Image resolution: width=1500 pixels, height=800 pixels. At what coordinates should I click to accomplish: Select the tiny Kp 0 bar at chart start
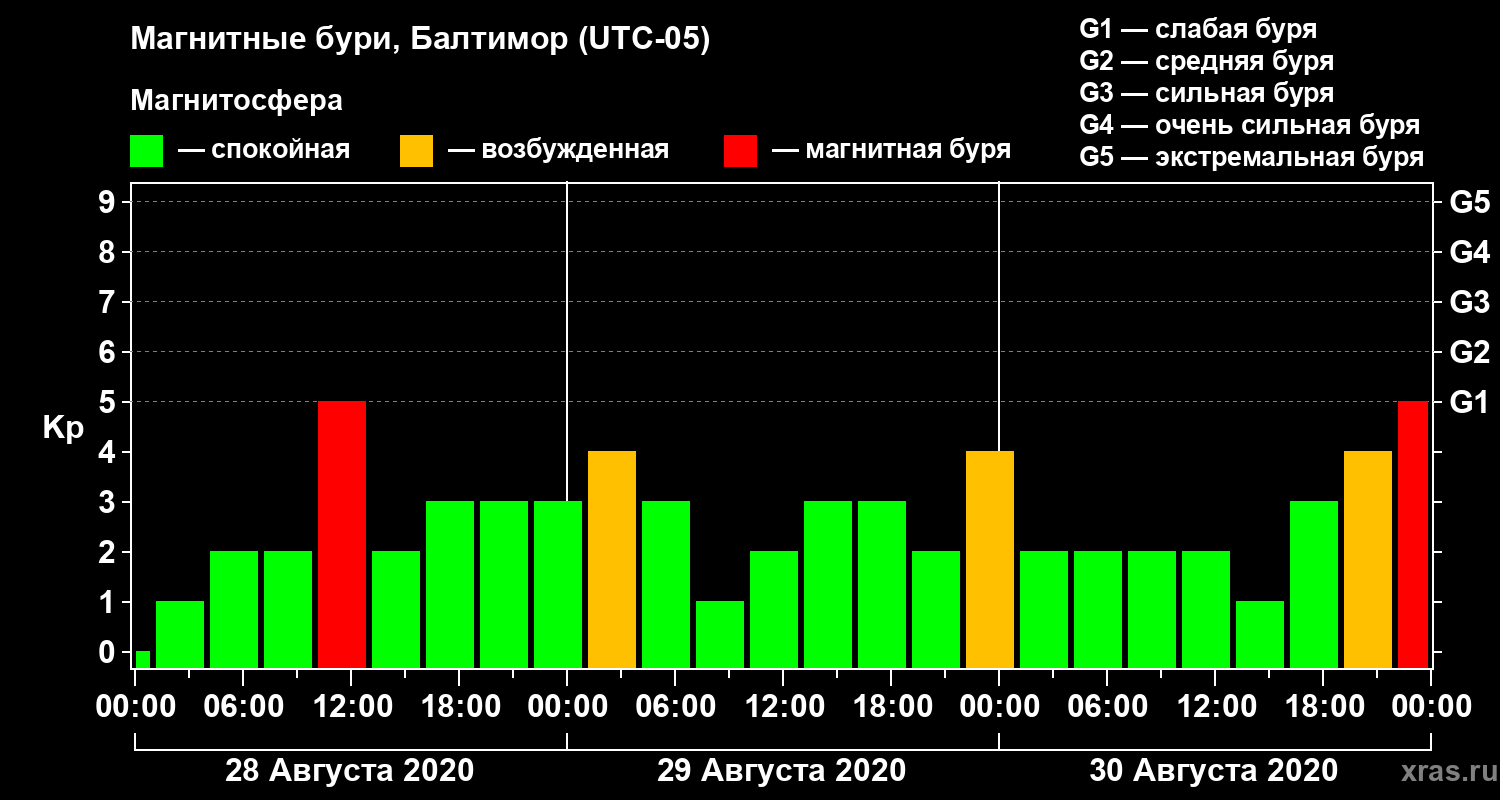click(x=142, y=660)
